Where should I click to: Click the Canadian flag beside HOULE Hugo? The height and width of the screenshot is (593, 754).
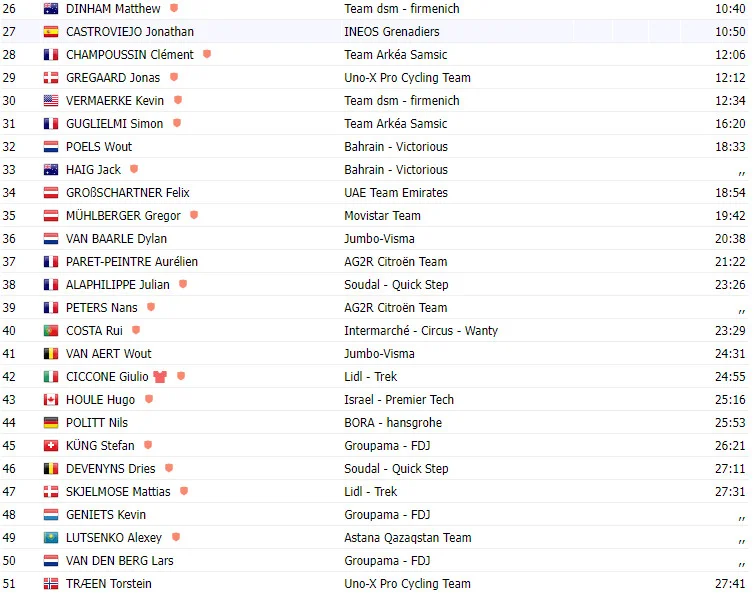tap(50, 400)
